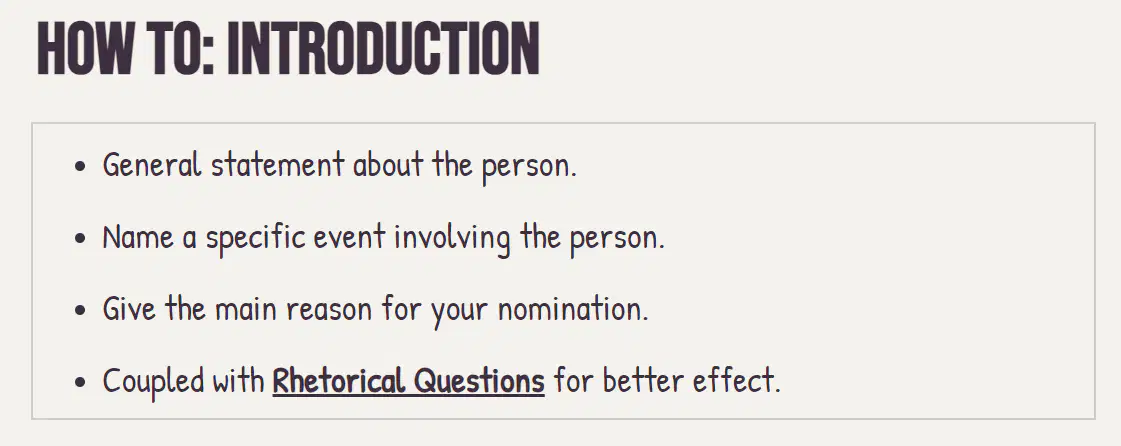Open the Rhetorical Questions underlined link
The width and height of the screenshot is (1121, 446).
[408, 380]
